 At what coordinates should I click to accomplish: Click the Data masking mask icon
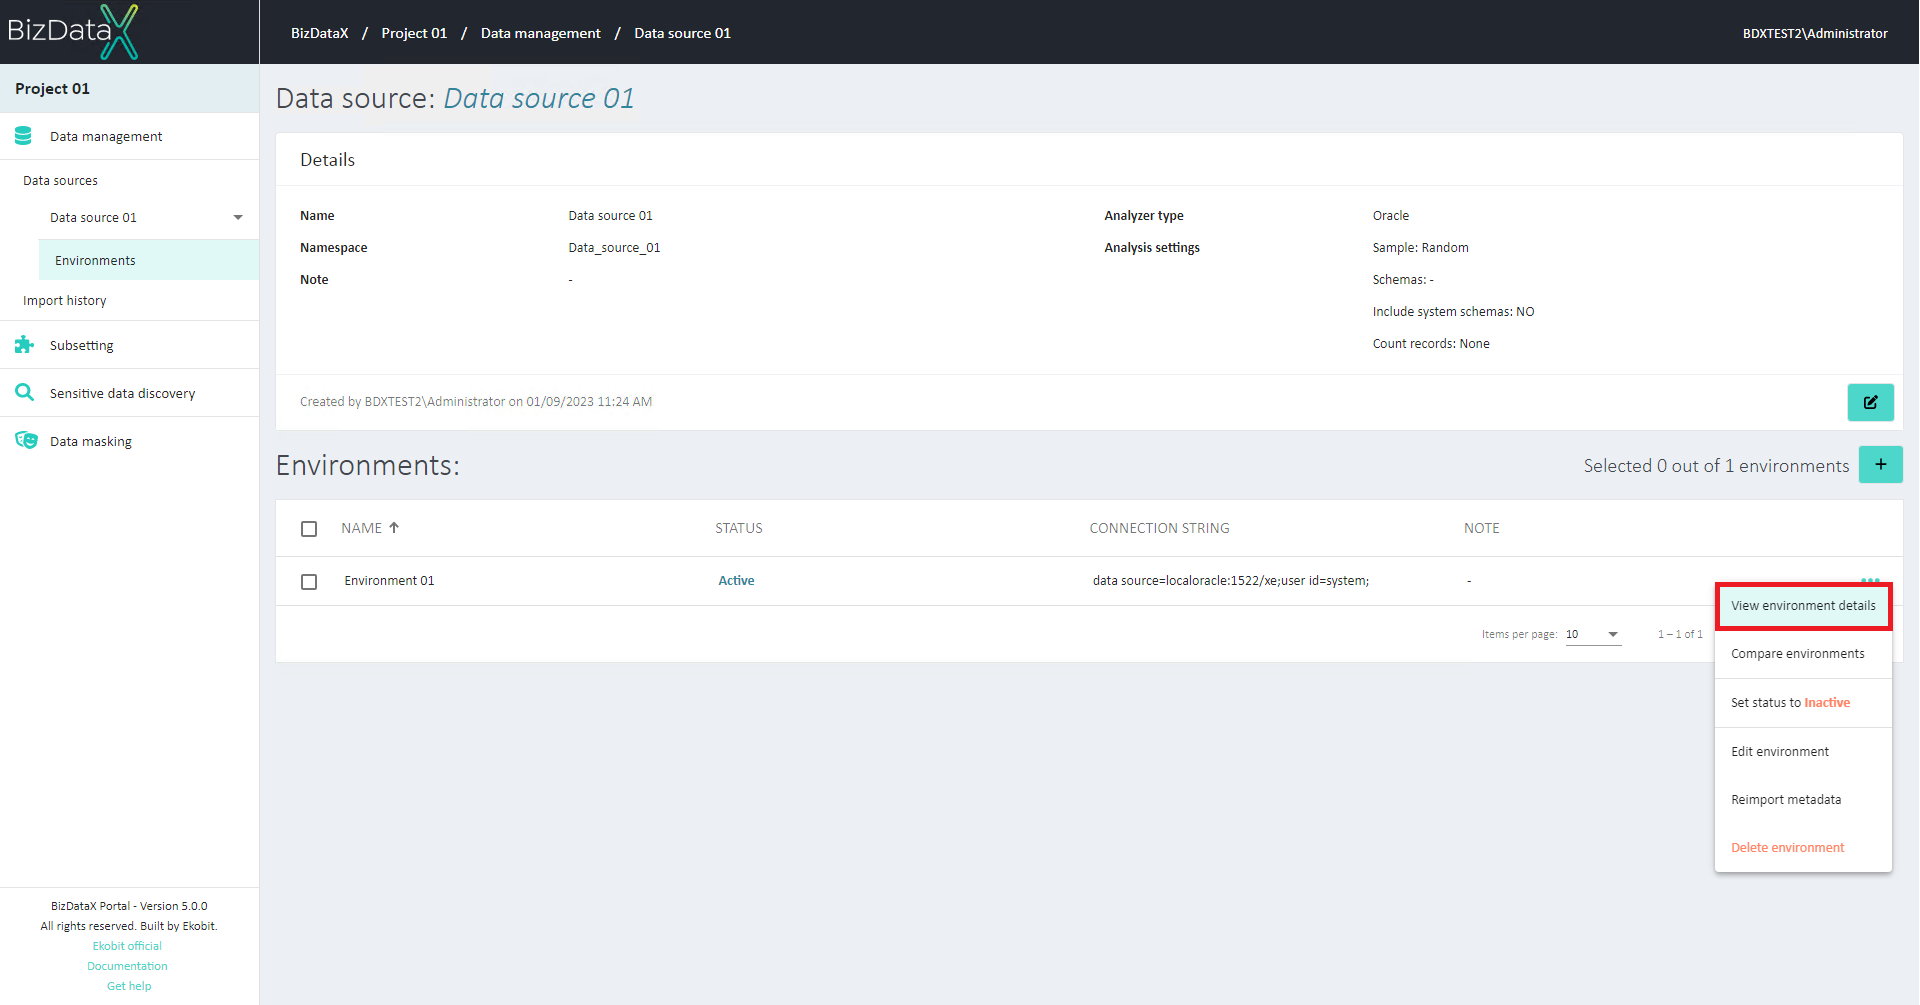click(26, 441)
